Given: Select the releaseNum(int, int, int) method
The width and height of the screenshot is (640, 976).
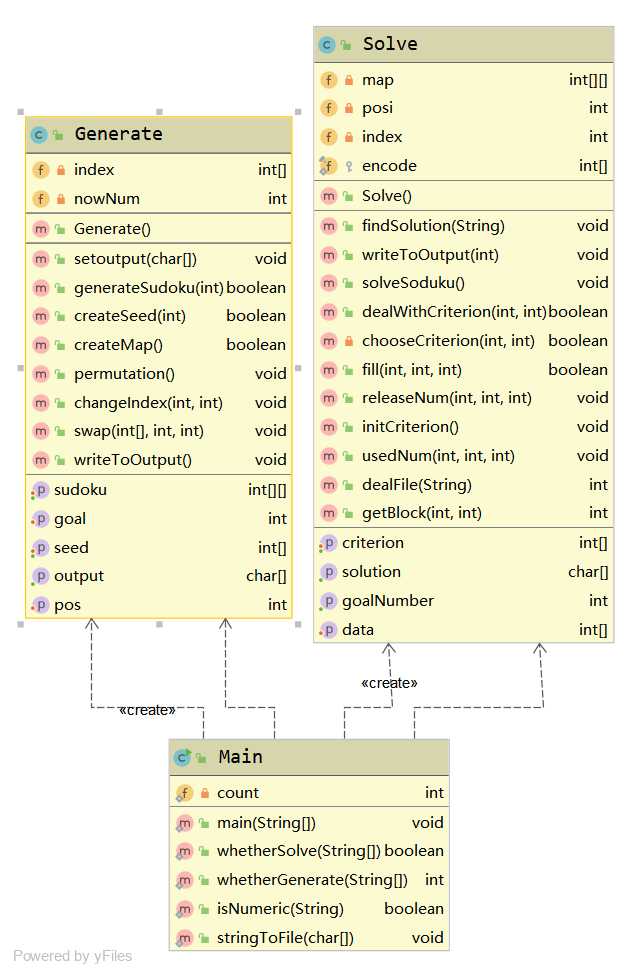Looking at the screenshot, I should click(x=464, y=398).
